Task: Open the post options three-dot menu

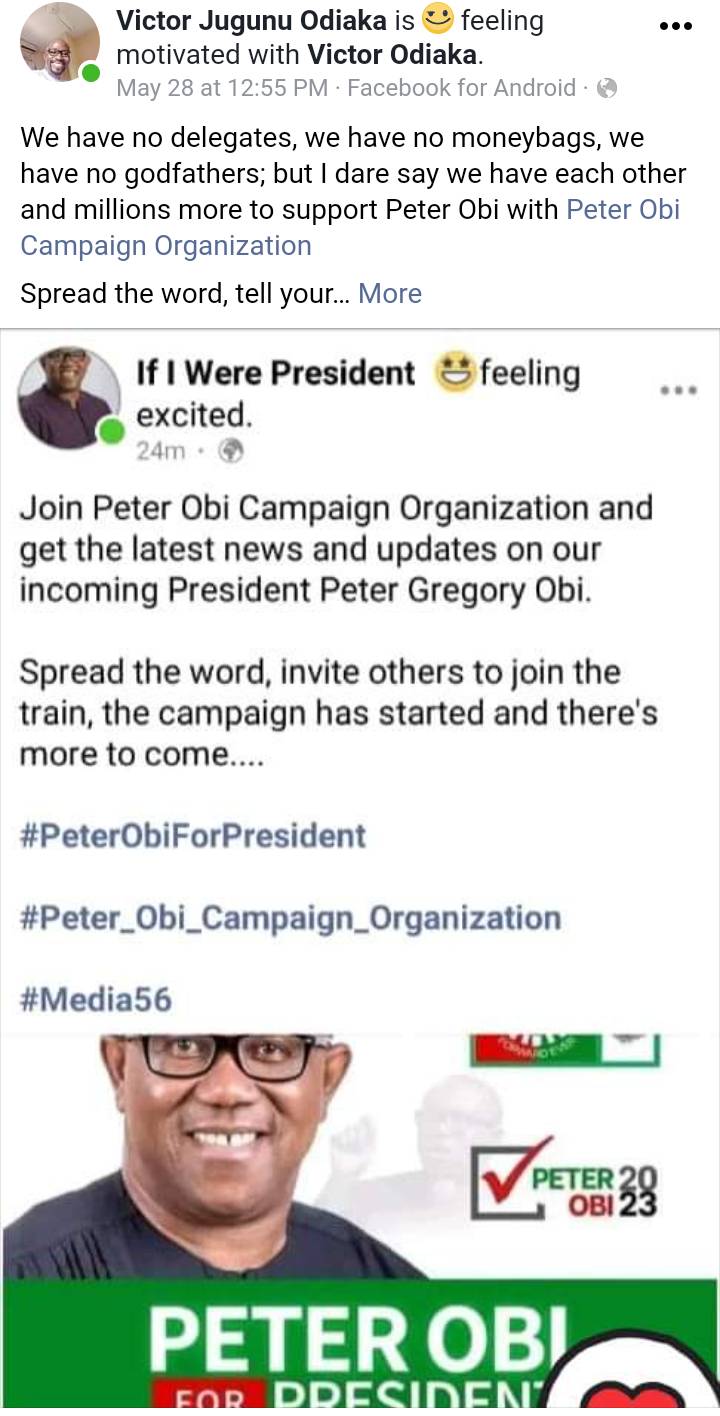Action: 676,27
